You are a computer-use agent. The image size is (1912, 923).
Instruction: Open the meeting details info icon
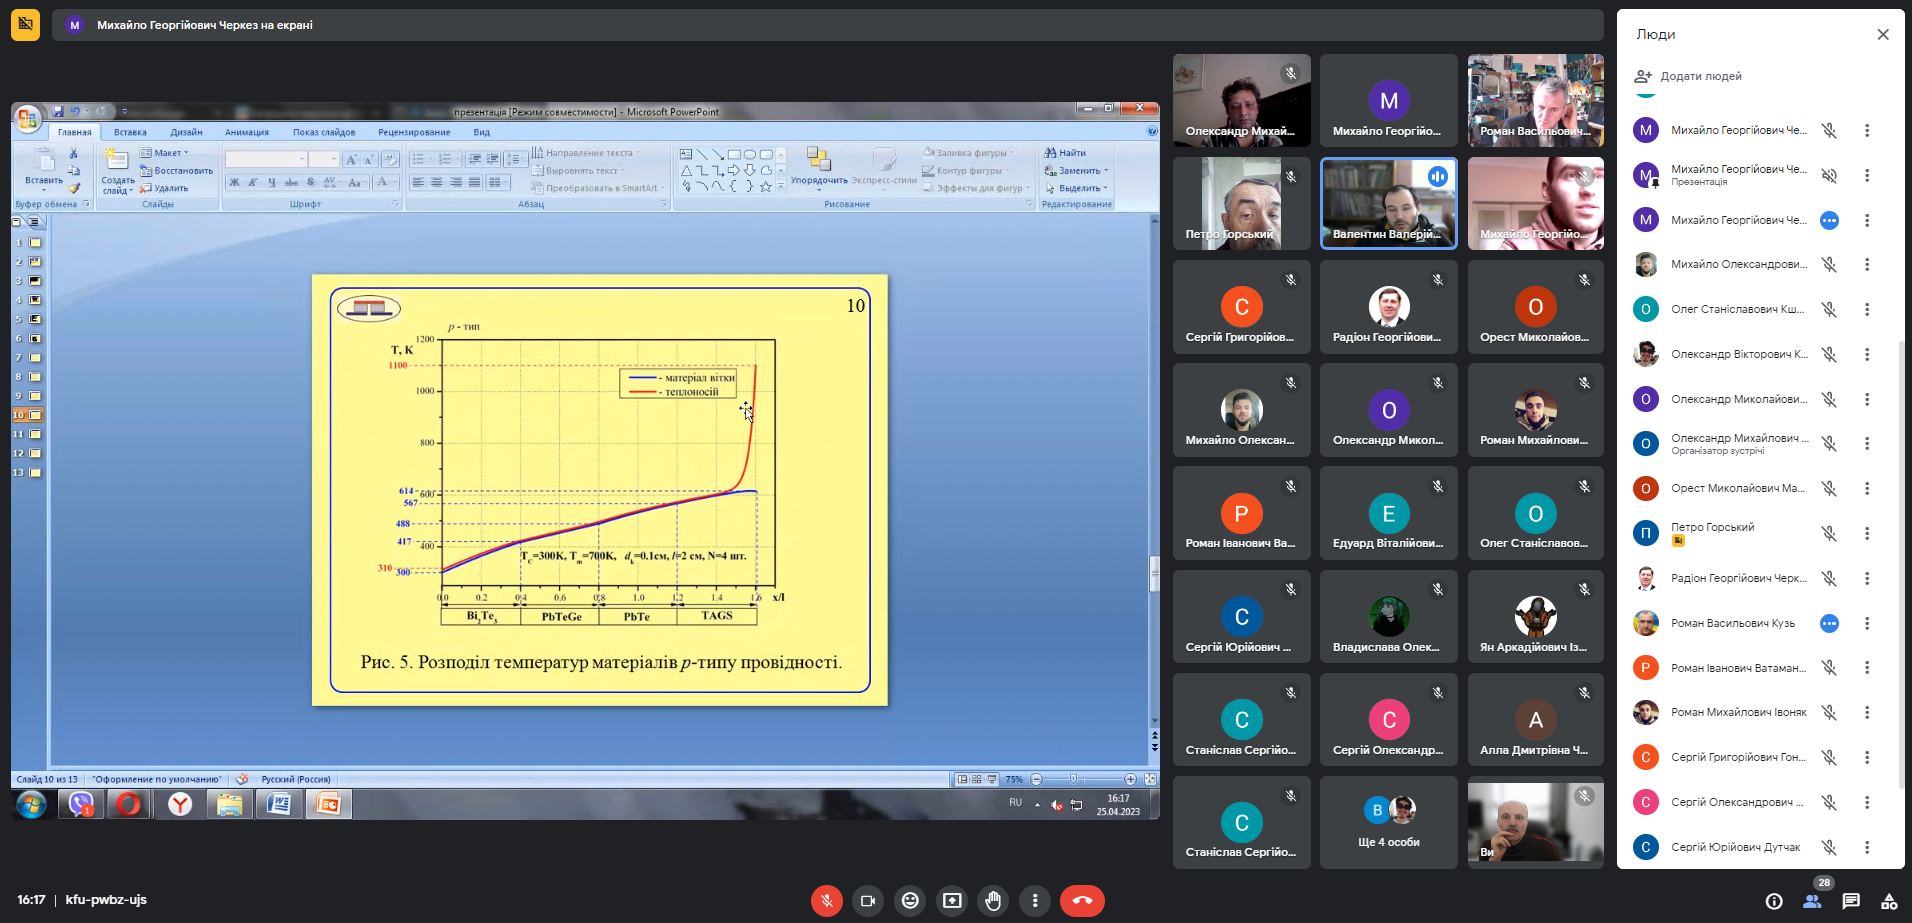pyautogui.click(x=1774, y=901)
